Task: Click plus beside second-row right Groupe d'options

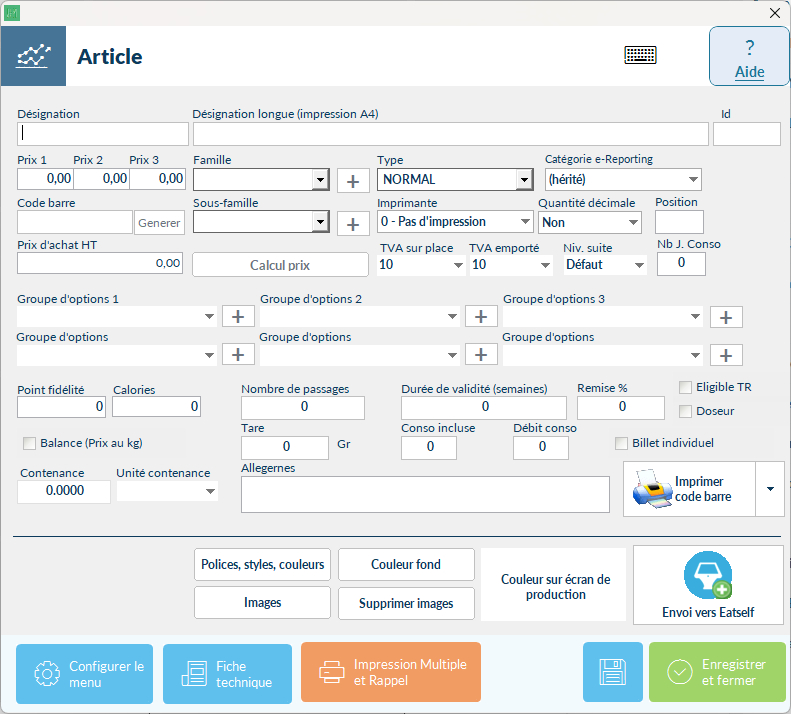Action: point(726,355)
